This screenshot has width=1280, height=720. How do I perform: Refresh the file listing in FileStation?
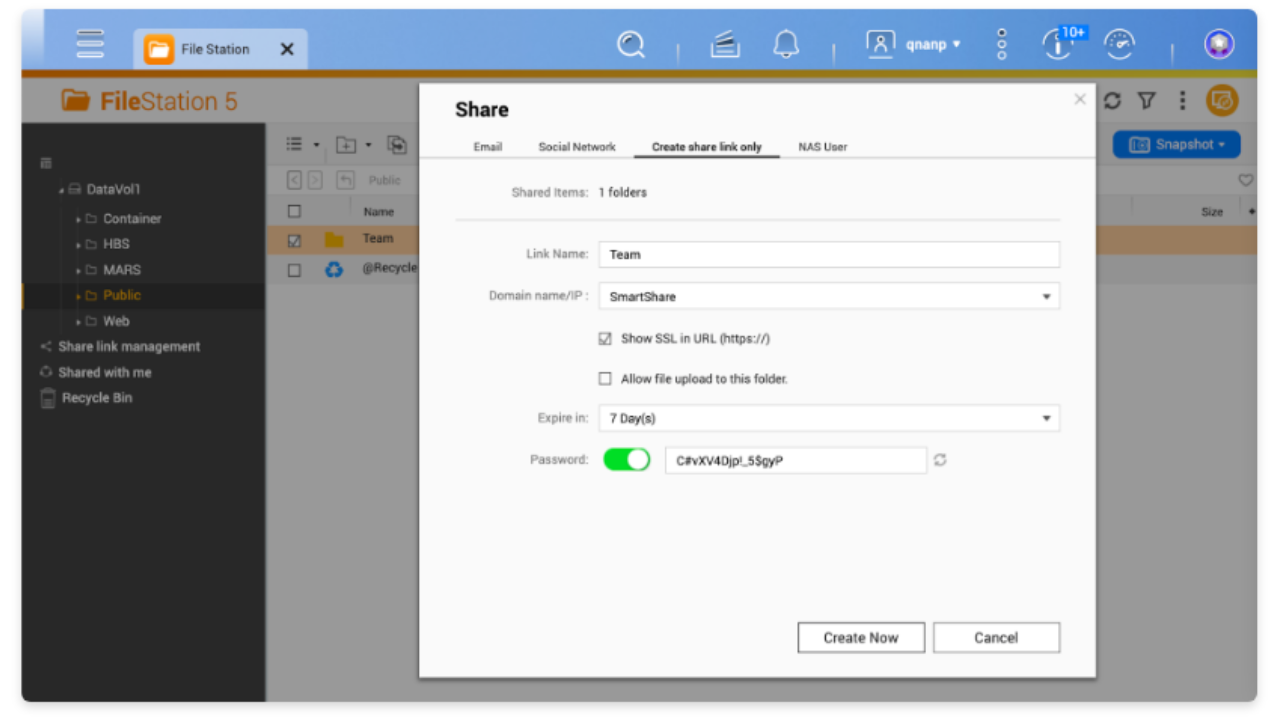[1110, 101]
